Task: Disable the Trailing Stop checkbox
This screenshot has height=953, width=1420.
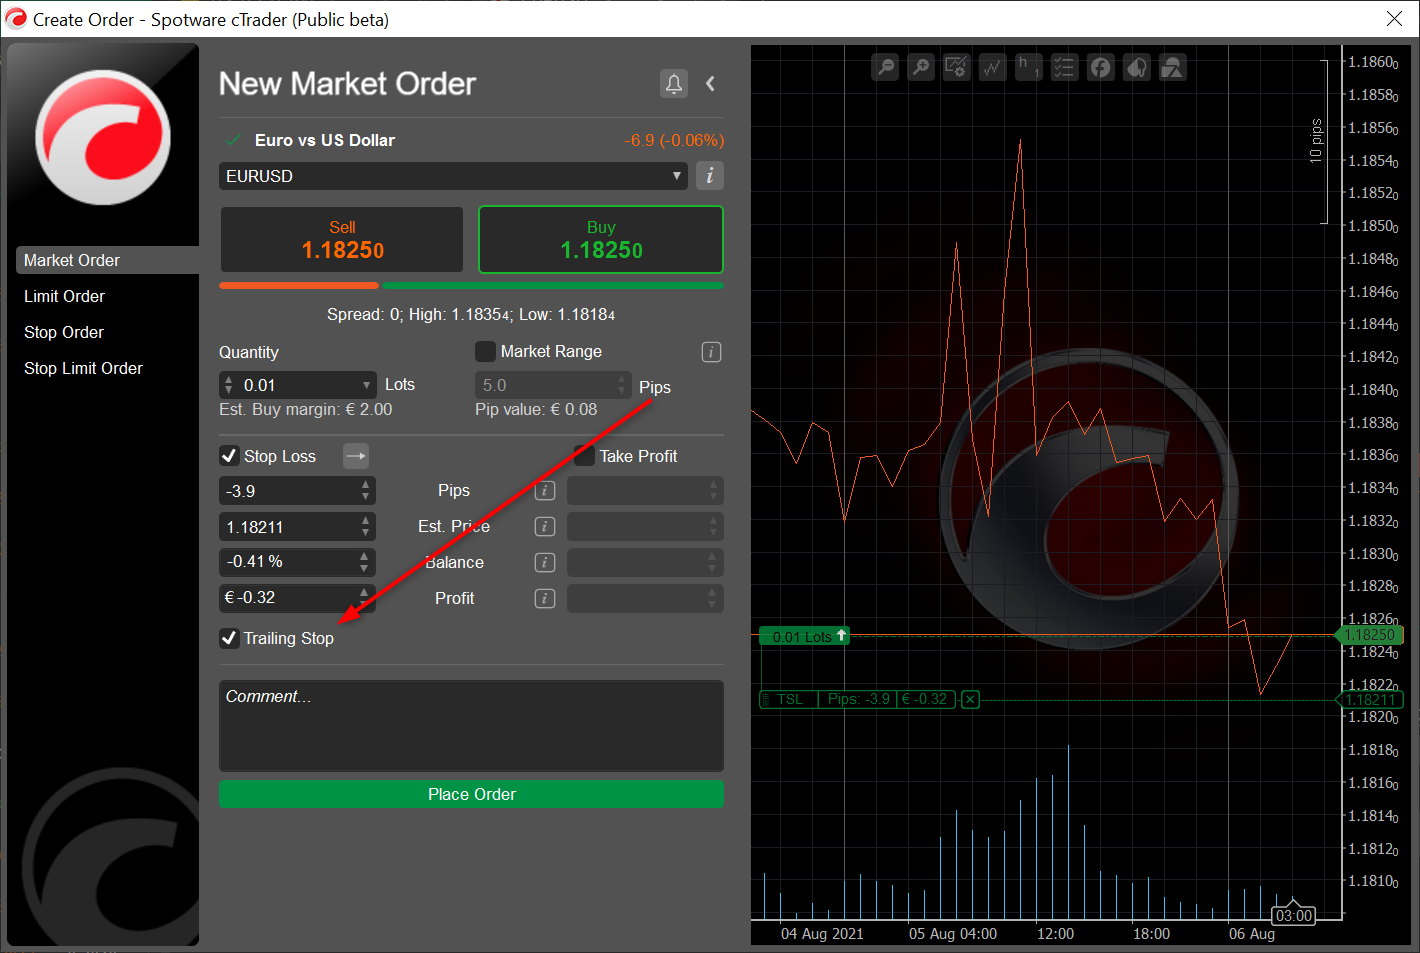Action: (x=229, y=638)
